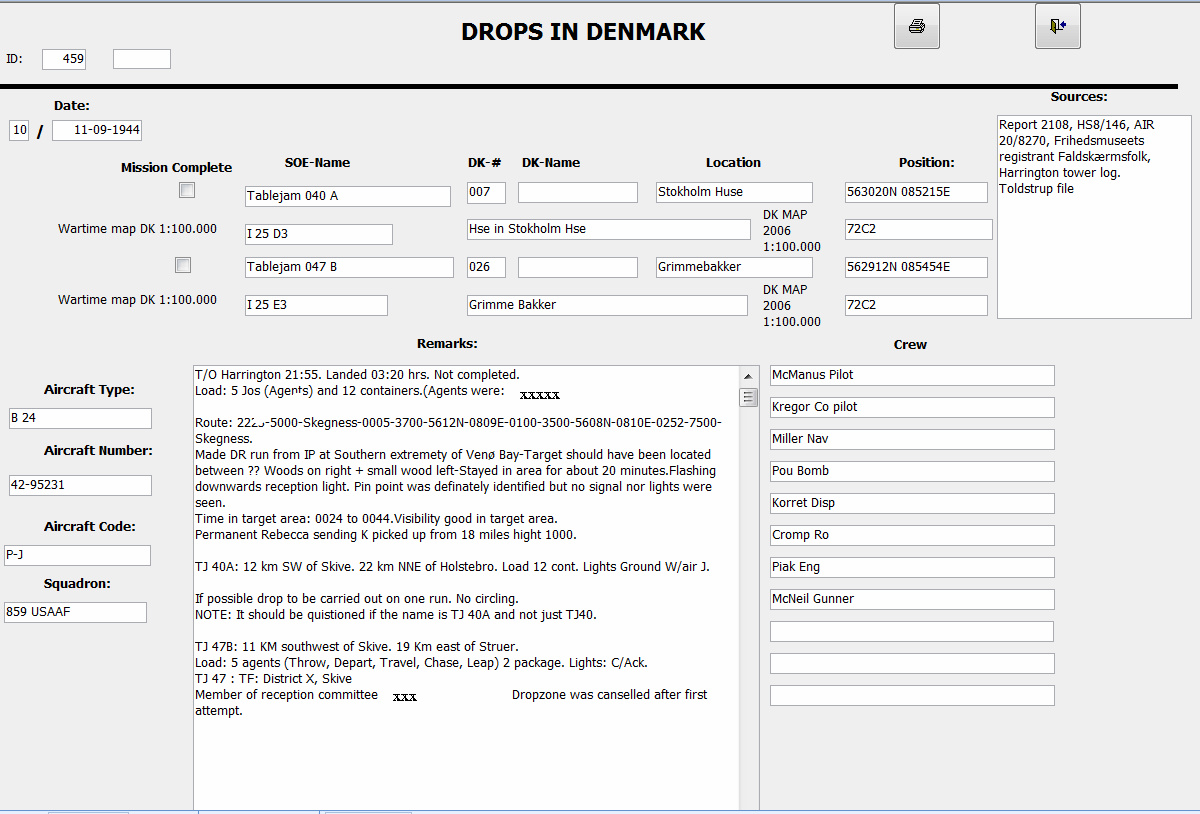The width and height of the screenshot is (1200, 814).
Task: Click Position field 563020N 085215E
Action: click(x=916, y=192)
